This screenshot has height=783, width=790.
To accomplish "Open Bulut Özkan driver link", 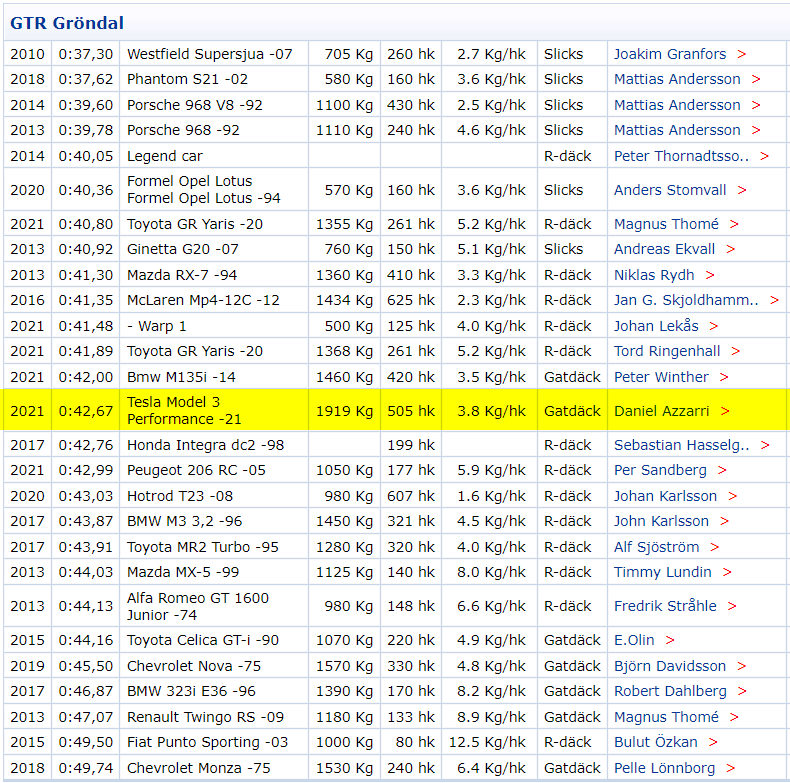I will [x=655, y=742].
